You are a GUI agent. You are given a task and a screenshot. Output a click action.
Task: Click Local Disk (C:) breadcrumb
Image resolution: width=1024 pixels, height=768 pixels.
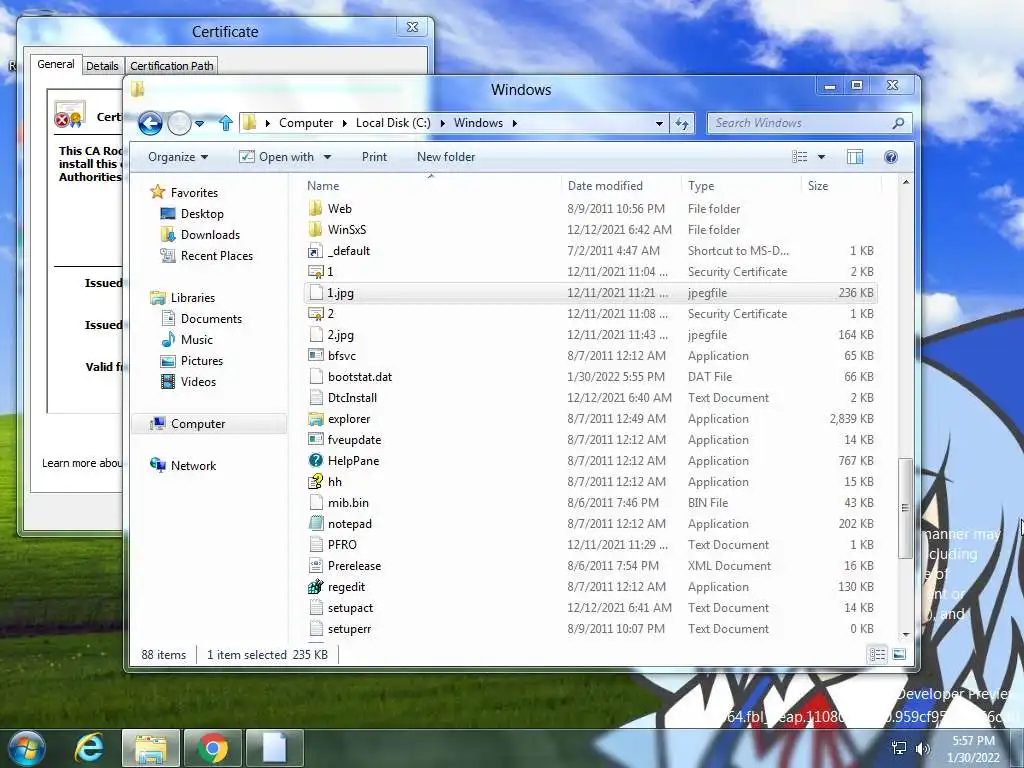coord(393,123)
